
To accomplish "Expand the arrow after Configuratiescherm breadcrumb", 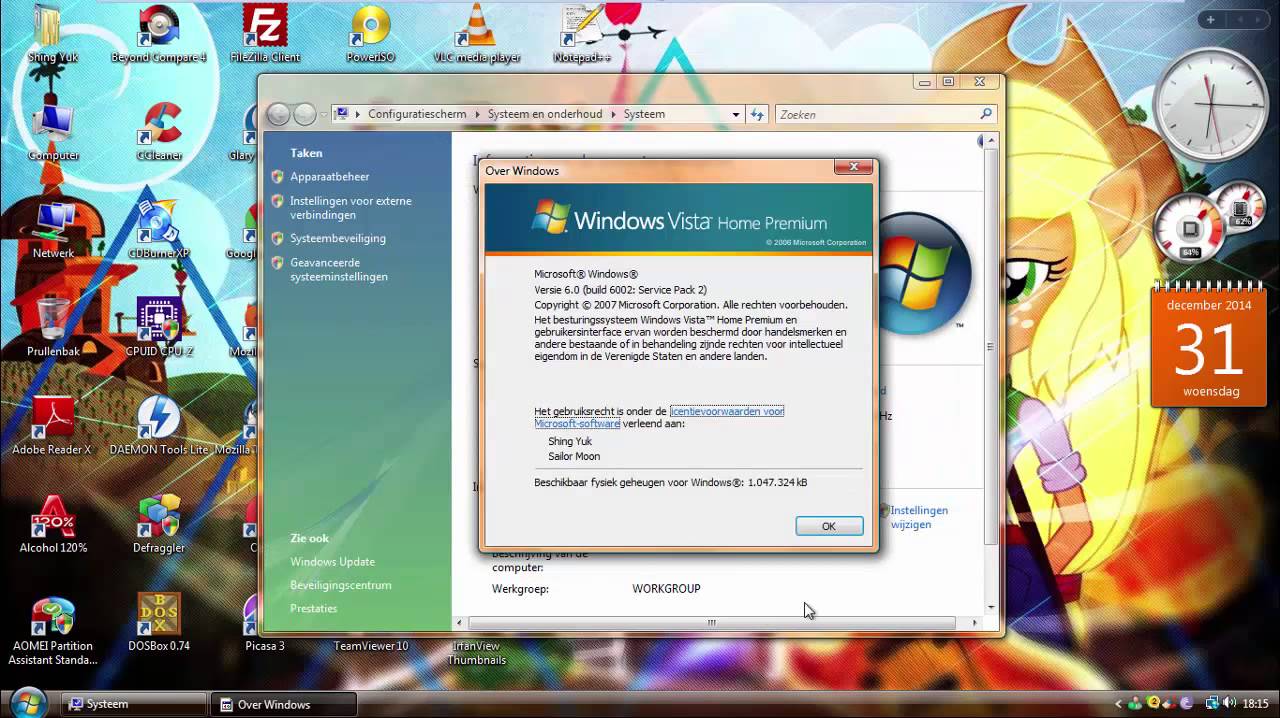I will point(477,114).
